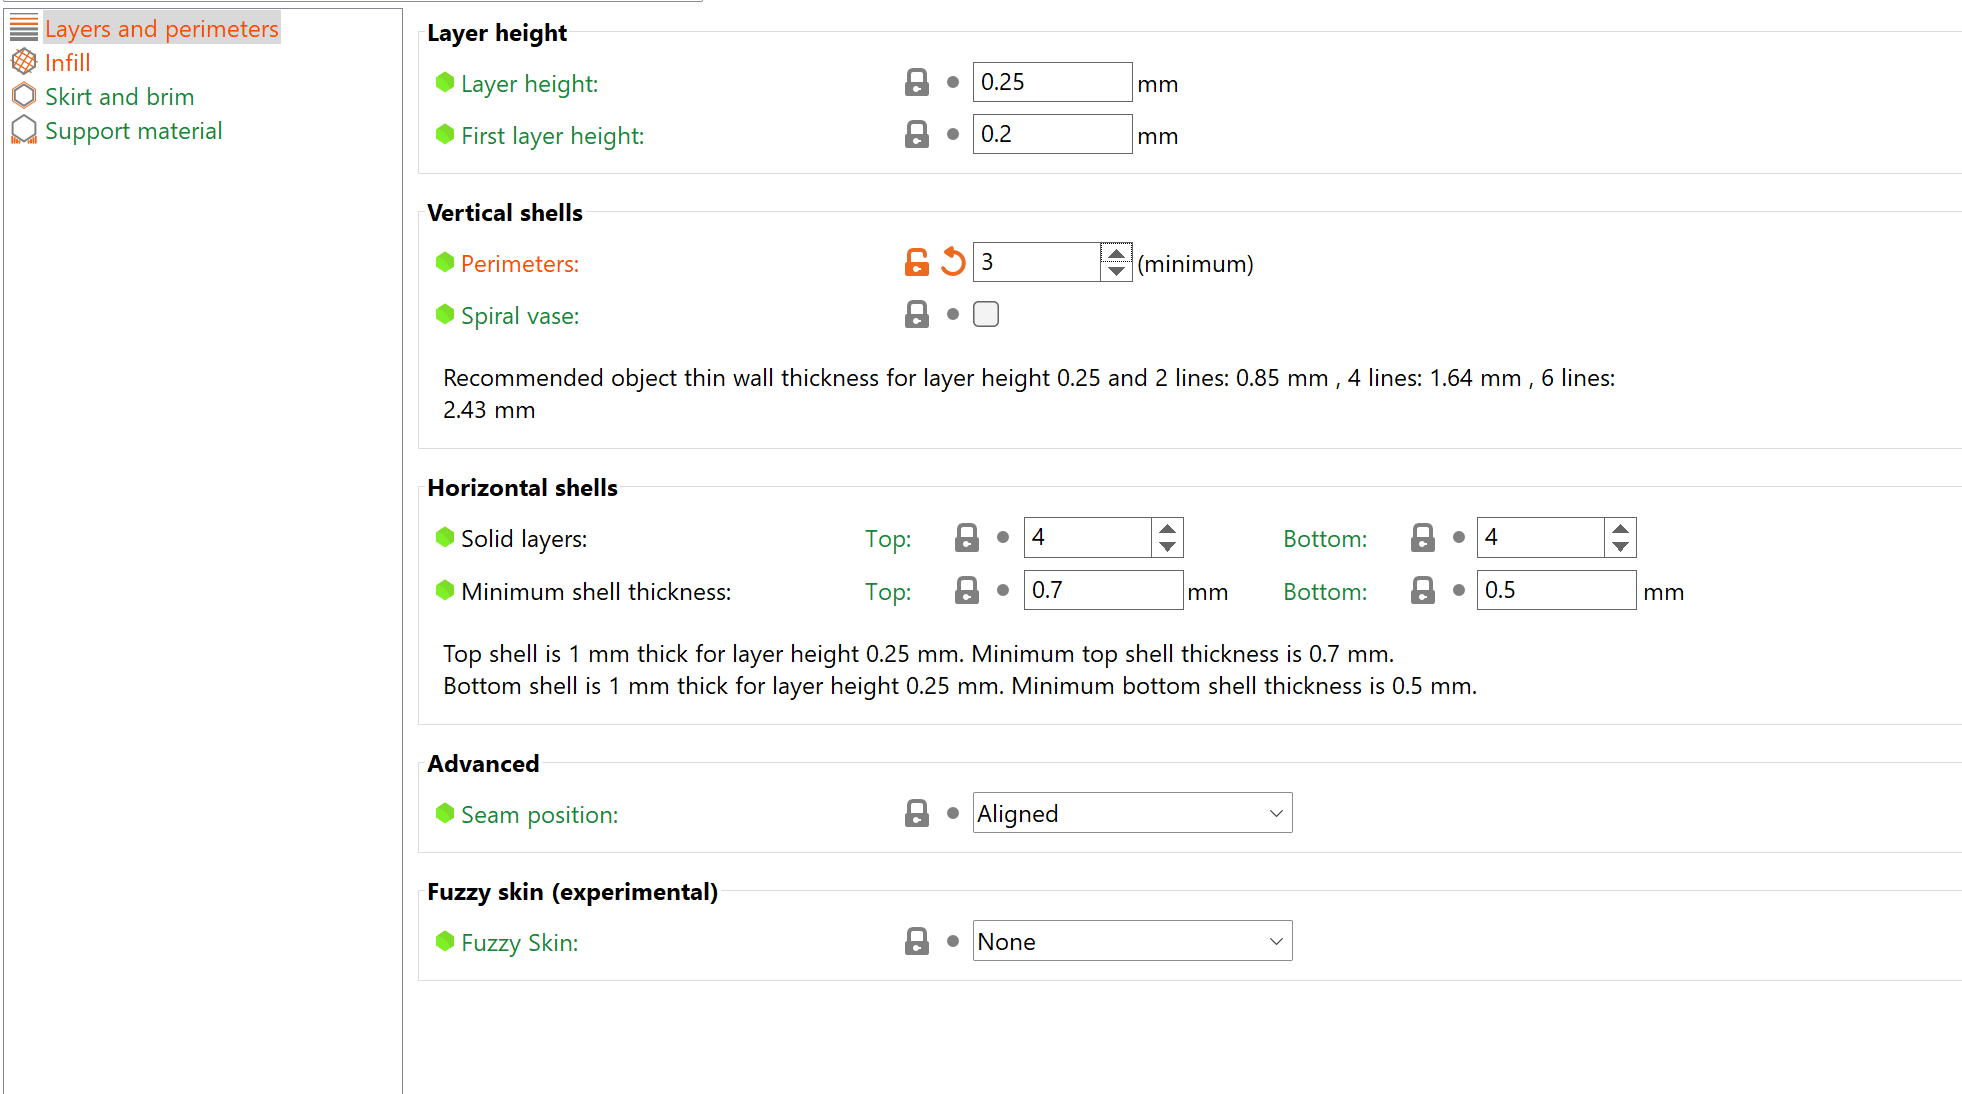Open the Seam position dropdown

[x=1132, y=813]
